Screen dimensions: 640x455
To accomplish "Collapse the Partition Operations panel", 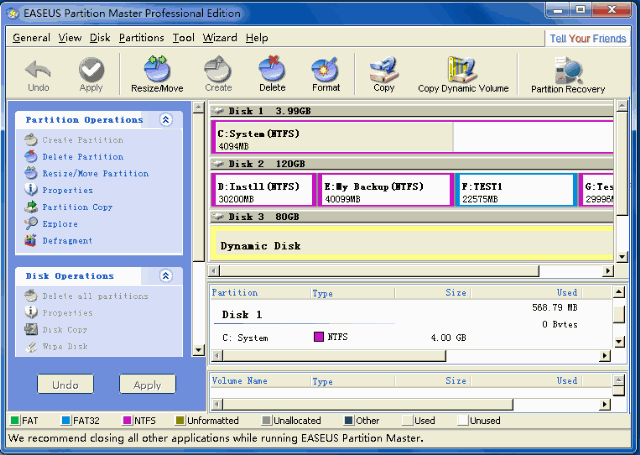I will [166, 120].
